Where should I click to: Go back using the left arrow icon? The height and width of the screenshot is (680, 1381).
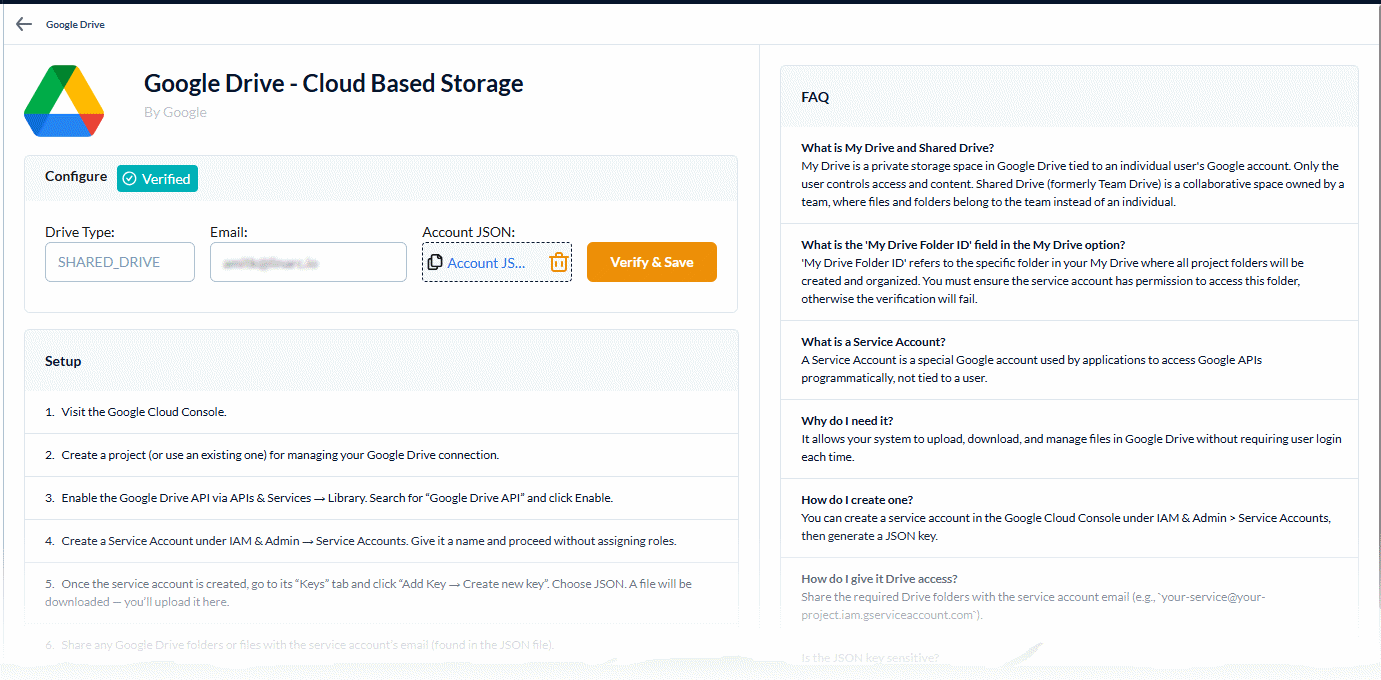pos(24,24)
